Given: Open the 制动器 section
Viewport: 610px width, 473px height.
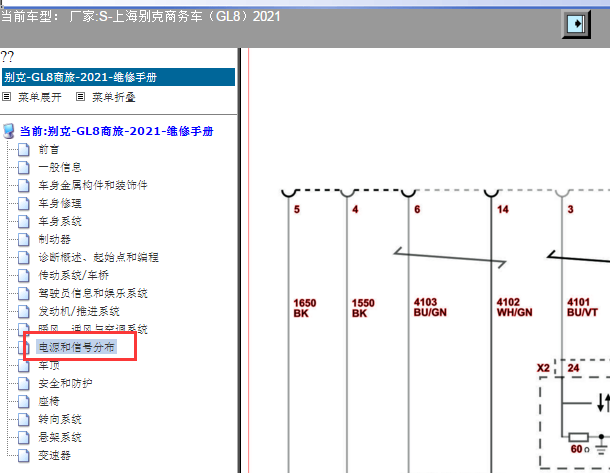Looking at the screenshot, I should [x=54, y=239].
